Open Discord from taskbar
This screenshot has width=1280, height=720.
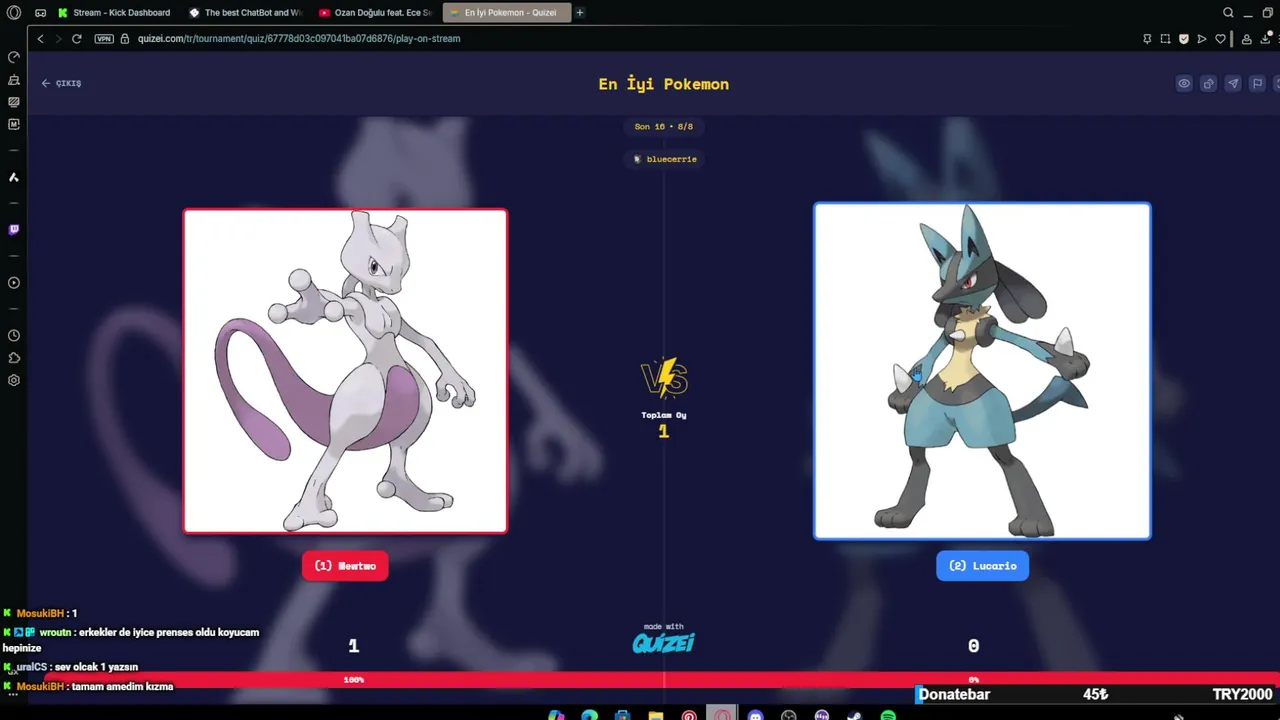pos(756,716)
